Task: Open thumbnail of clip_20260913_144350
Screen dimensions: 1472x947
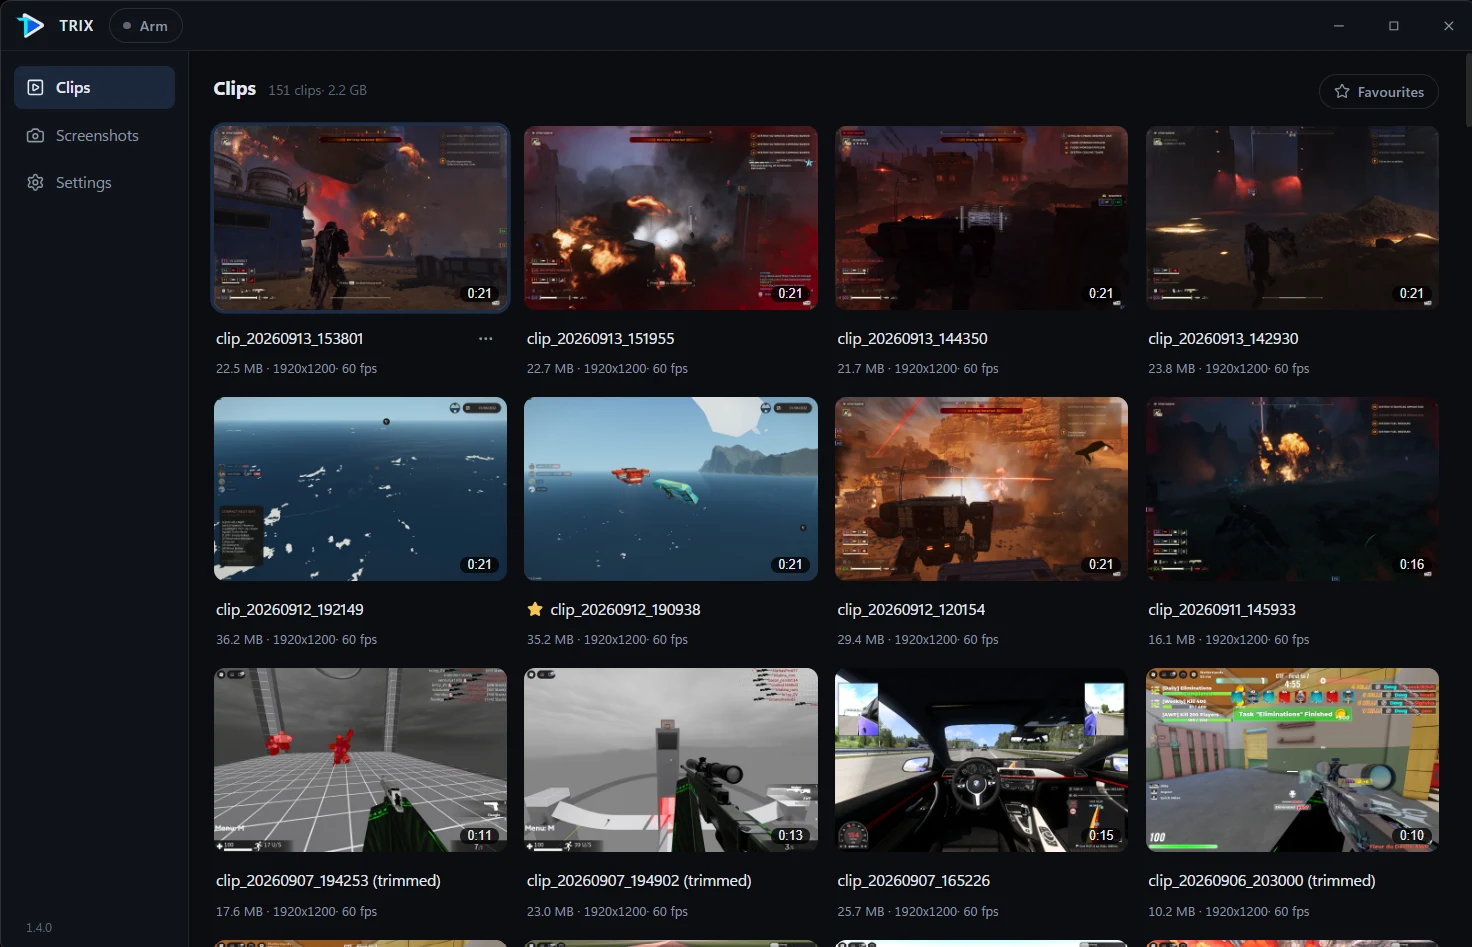Action: click(981, 218)
